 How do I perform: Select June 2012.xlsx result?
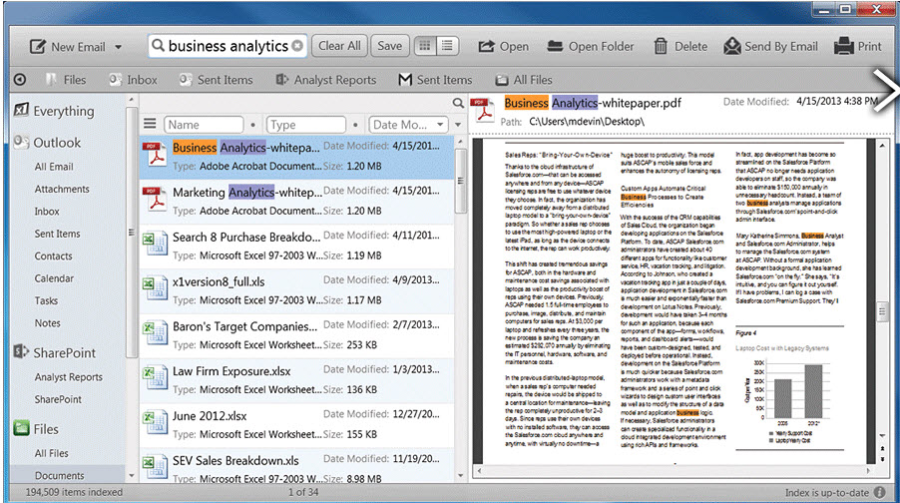point(297,425)
